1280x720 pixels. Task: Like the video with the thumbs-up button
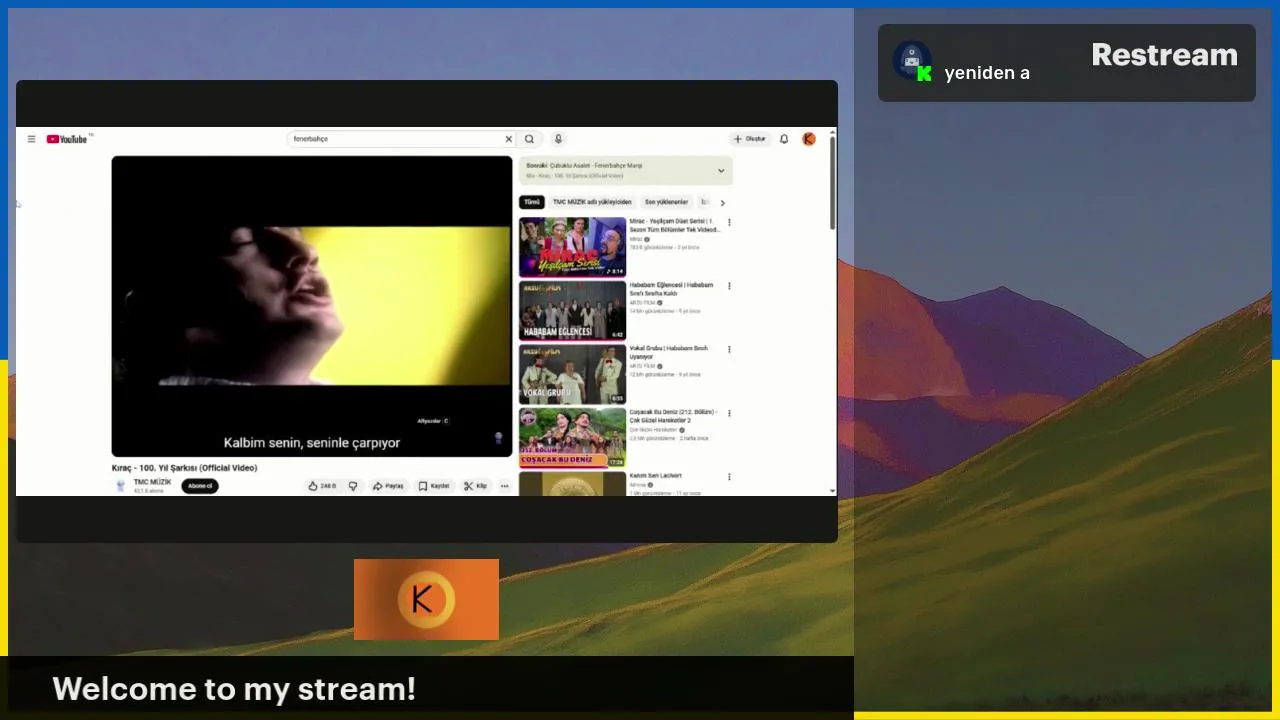pos(322,486)
